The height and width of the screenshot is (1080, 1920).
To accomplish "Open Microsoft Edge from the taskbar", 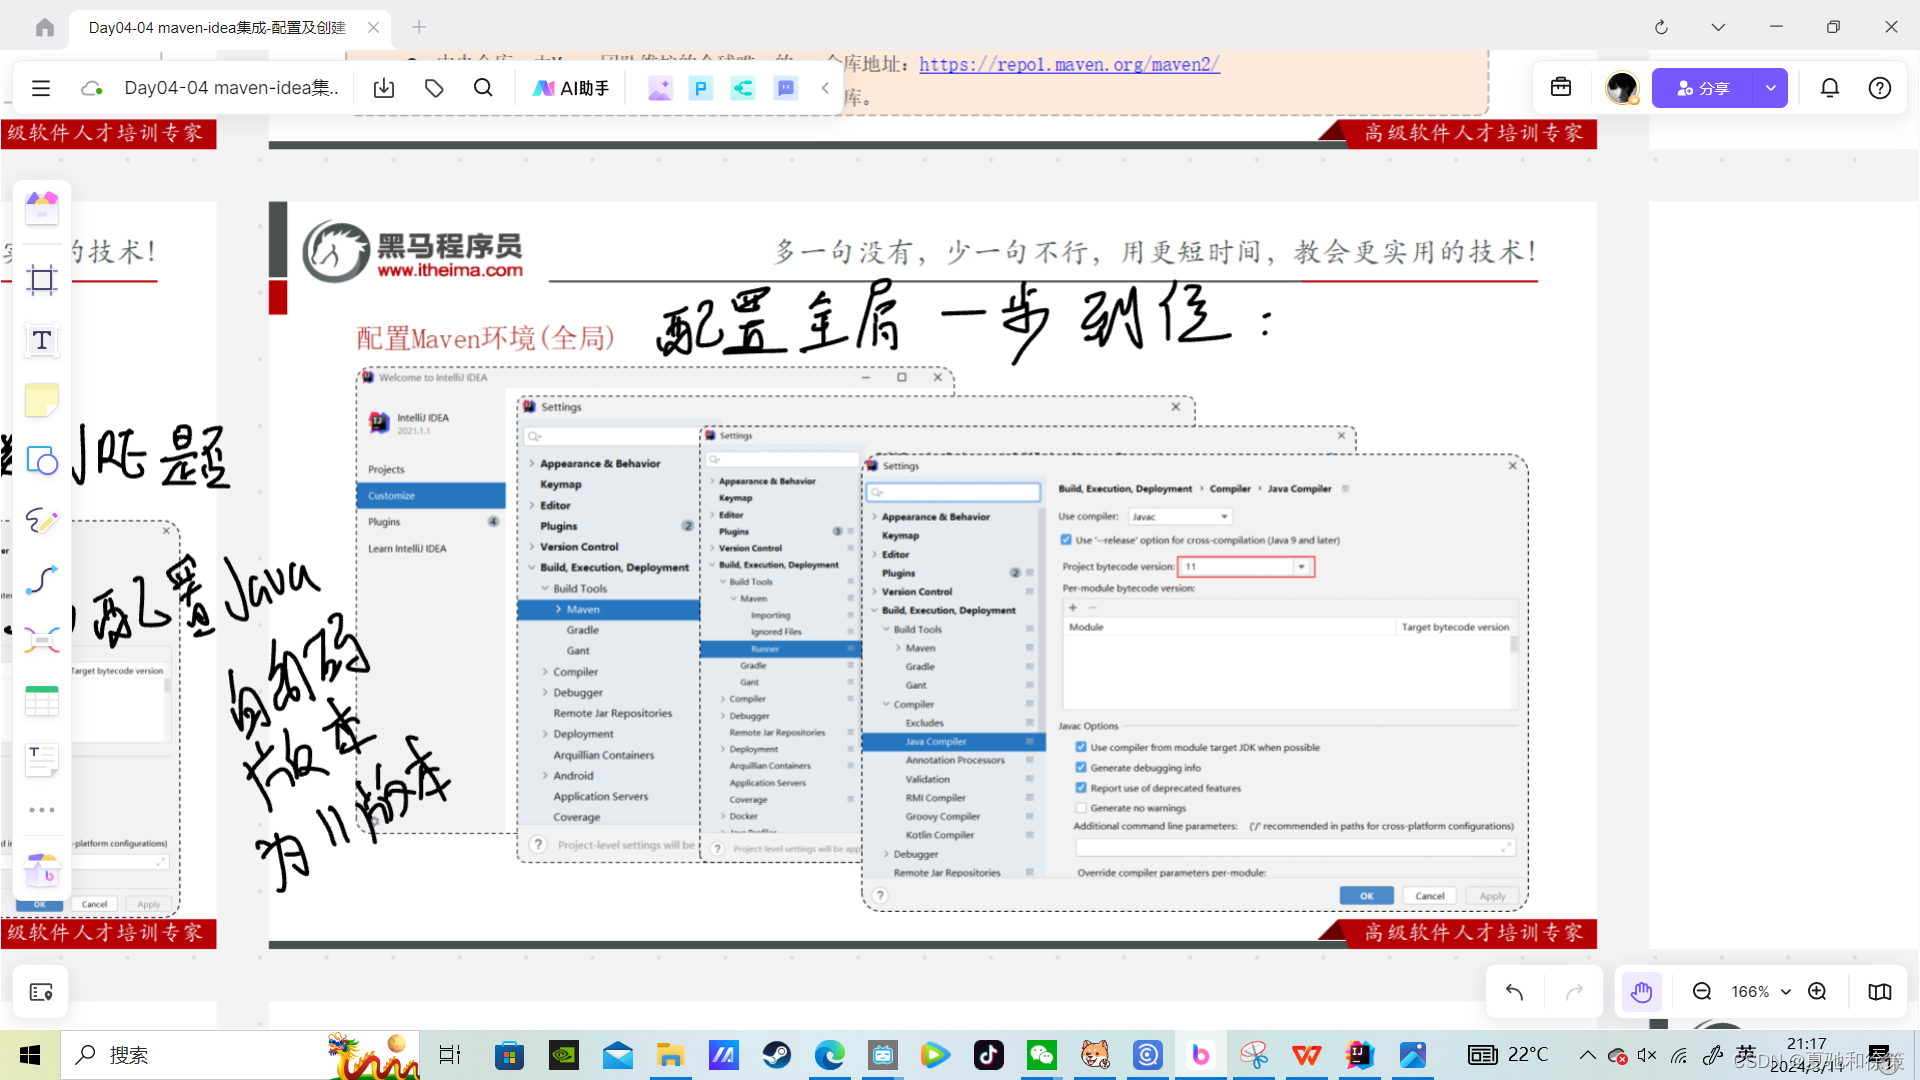I will tap(829, 1055).
